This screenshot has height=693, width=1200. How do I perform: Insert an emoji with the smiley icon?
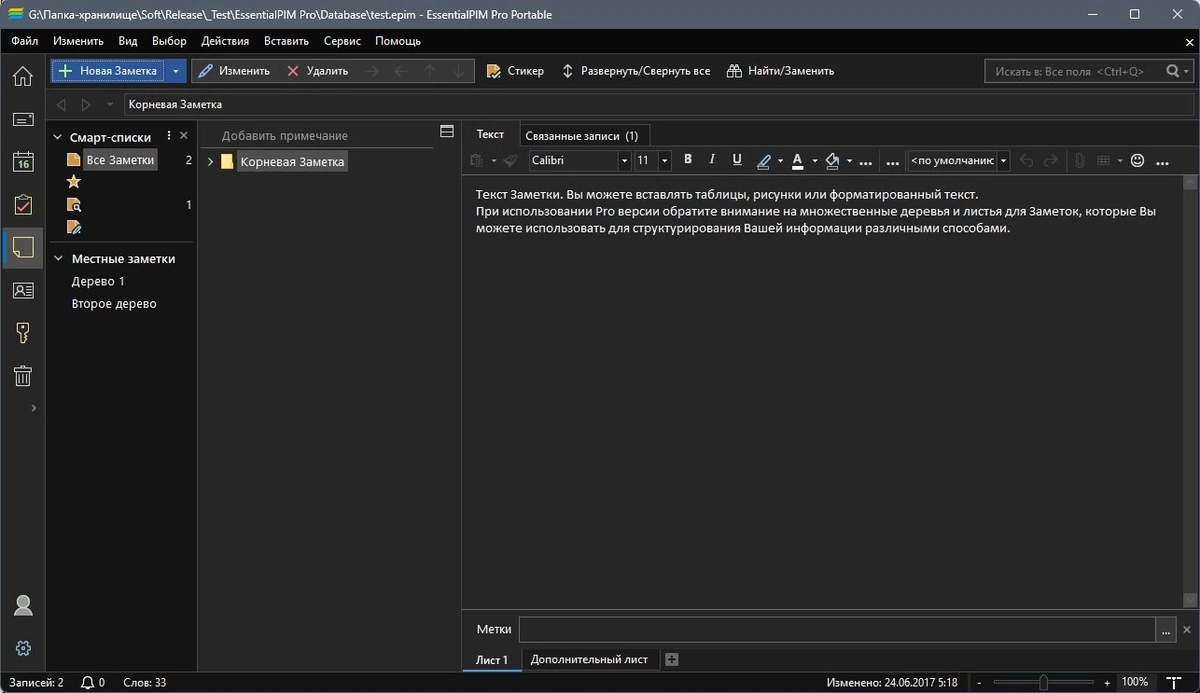tap(1137, 161)
